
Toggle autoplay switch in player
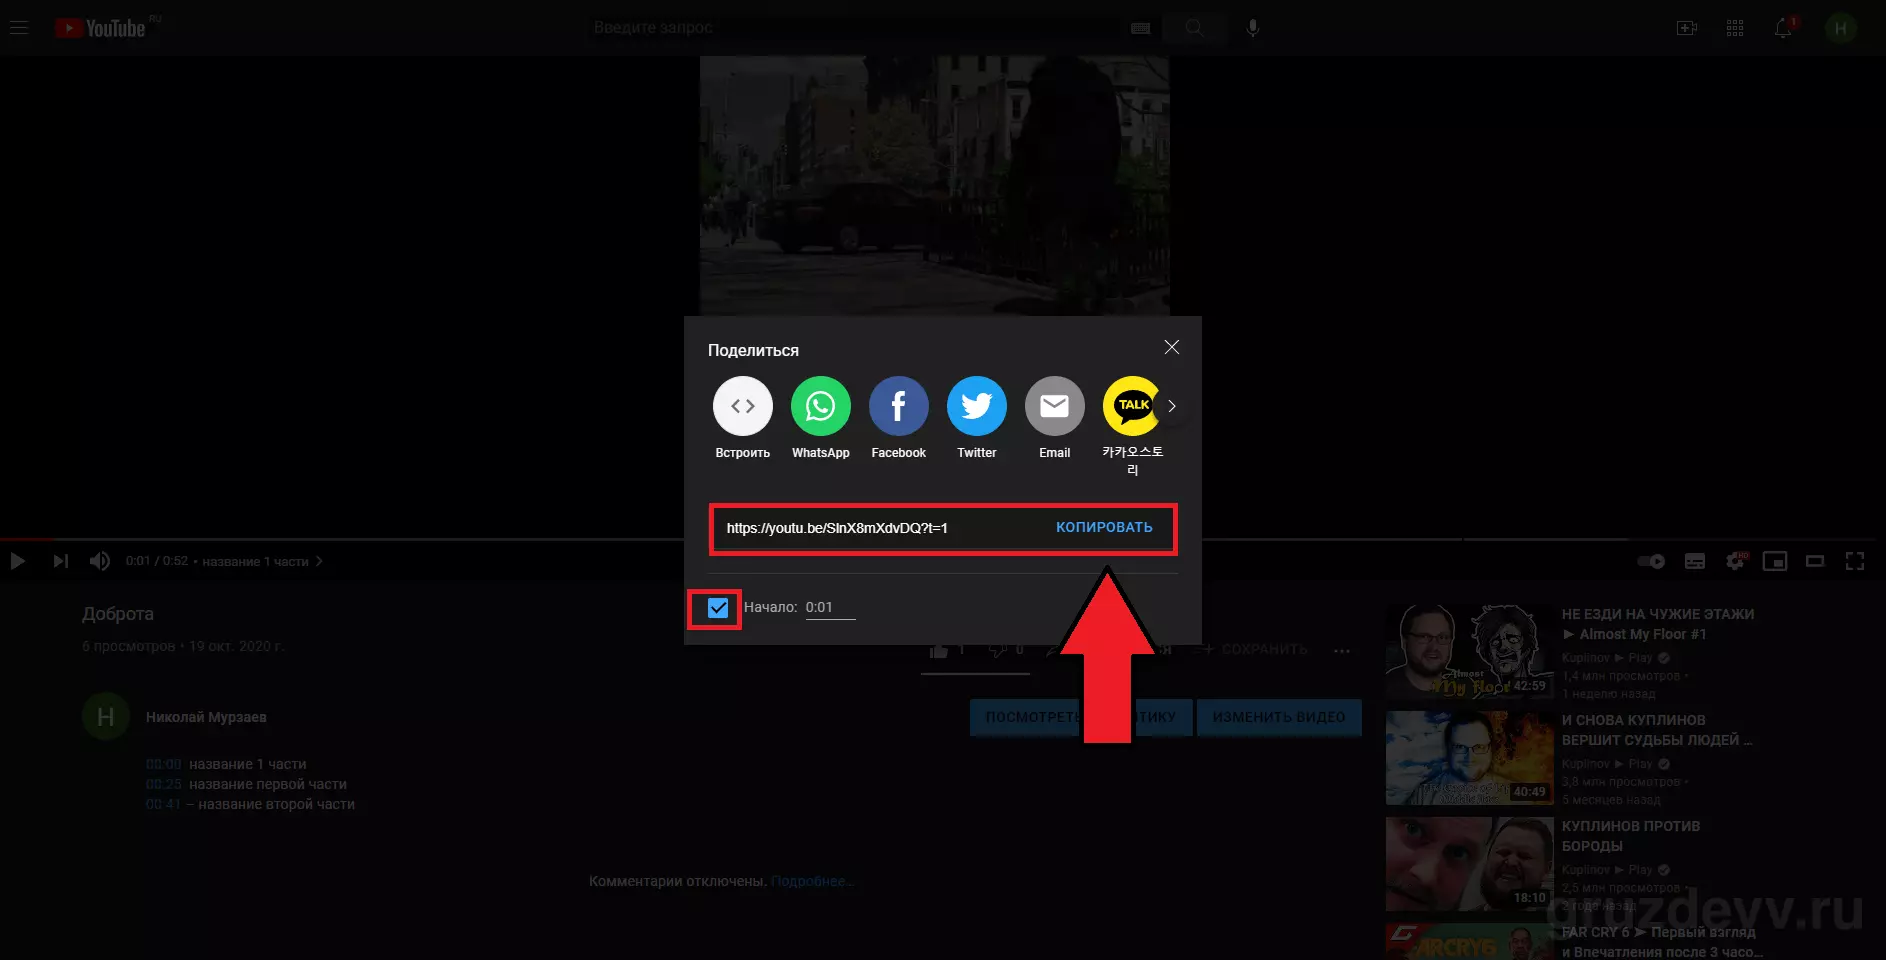pos(1651,561)
